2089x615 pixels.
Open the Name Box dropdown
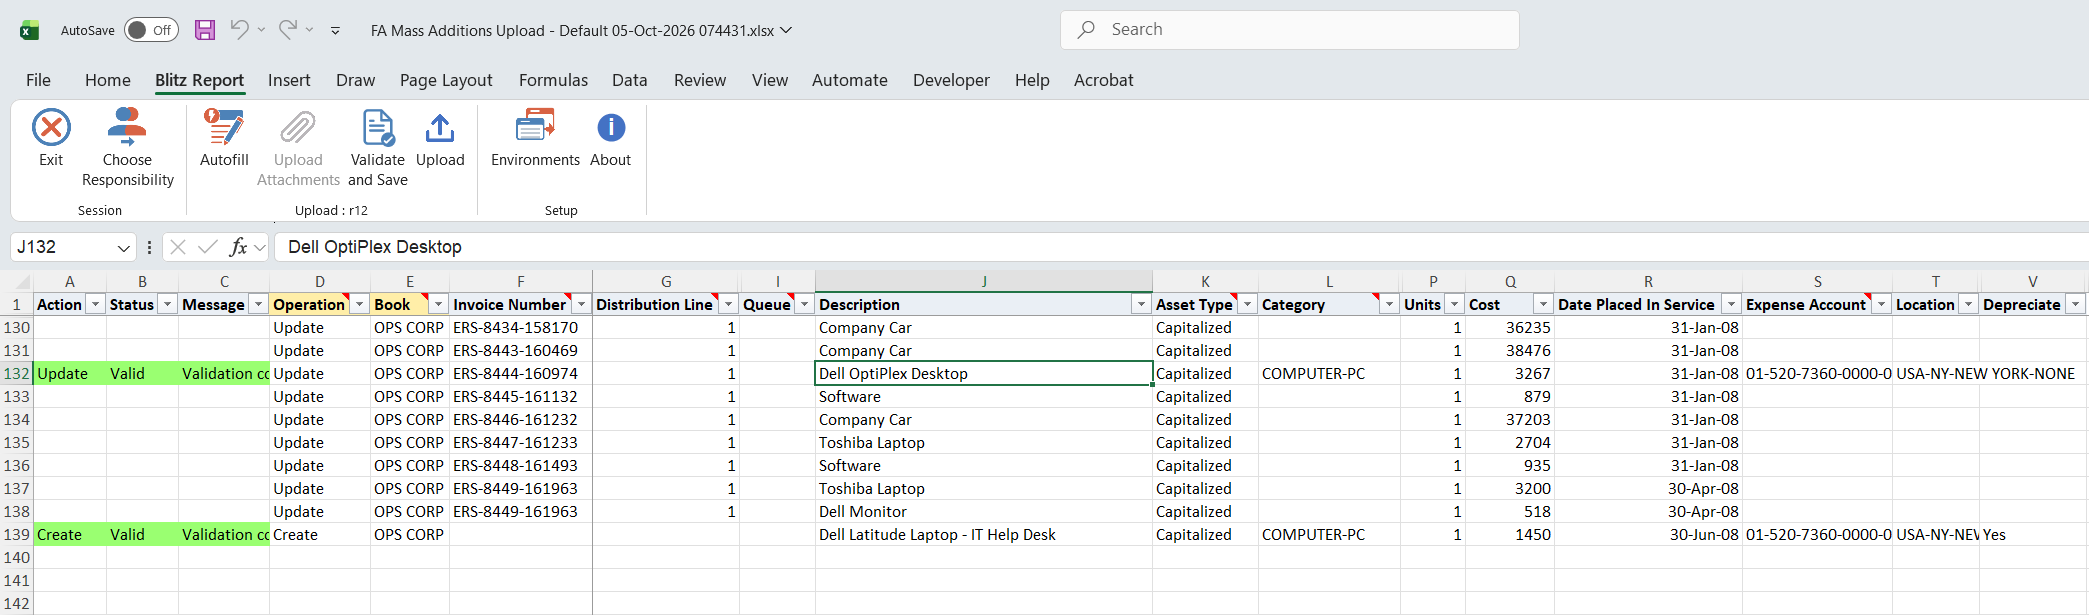[124, 247]
